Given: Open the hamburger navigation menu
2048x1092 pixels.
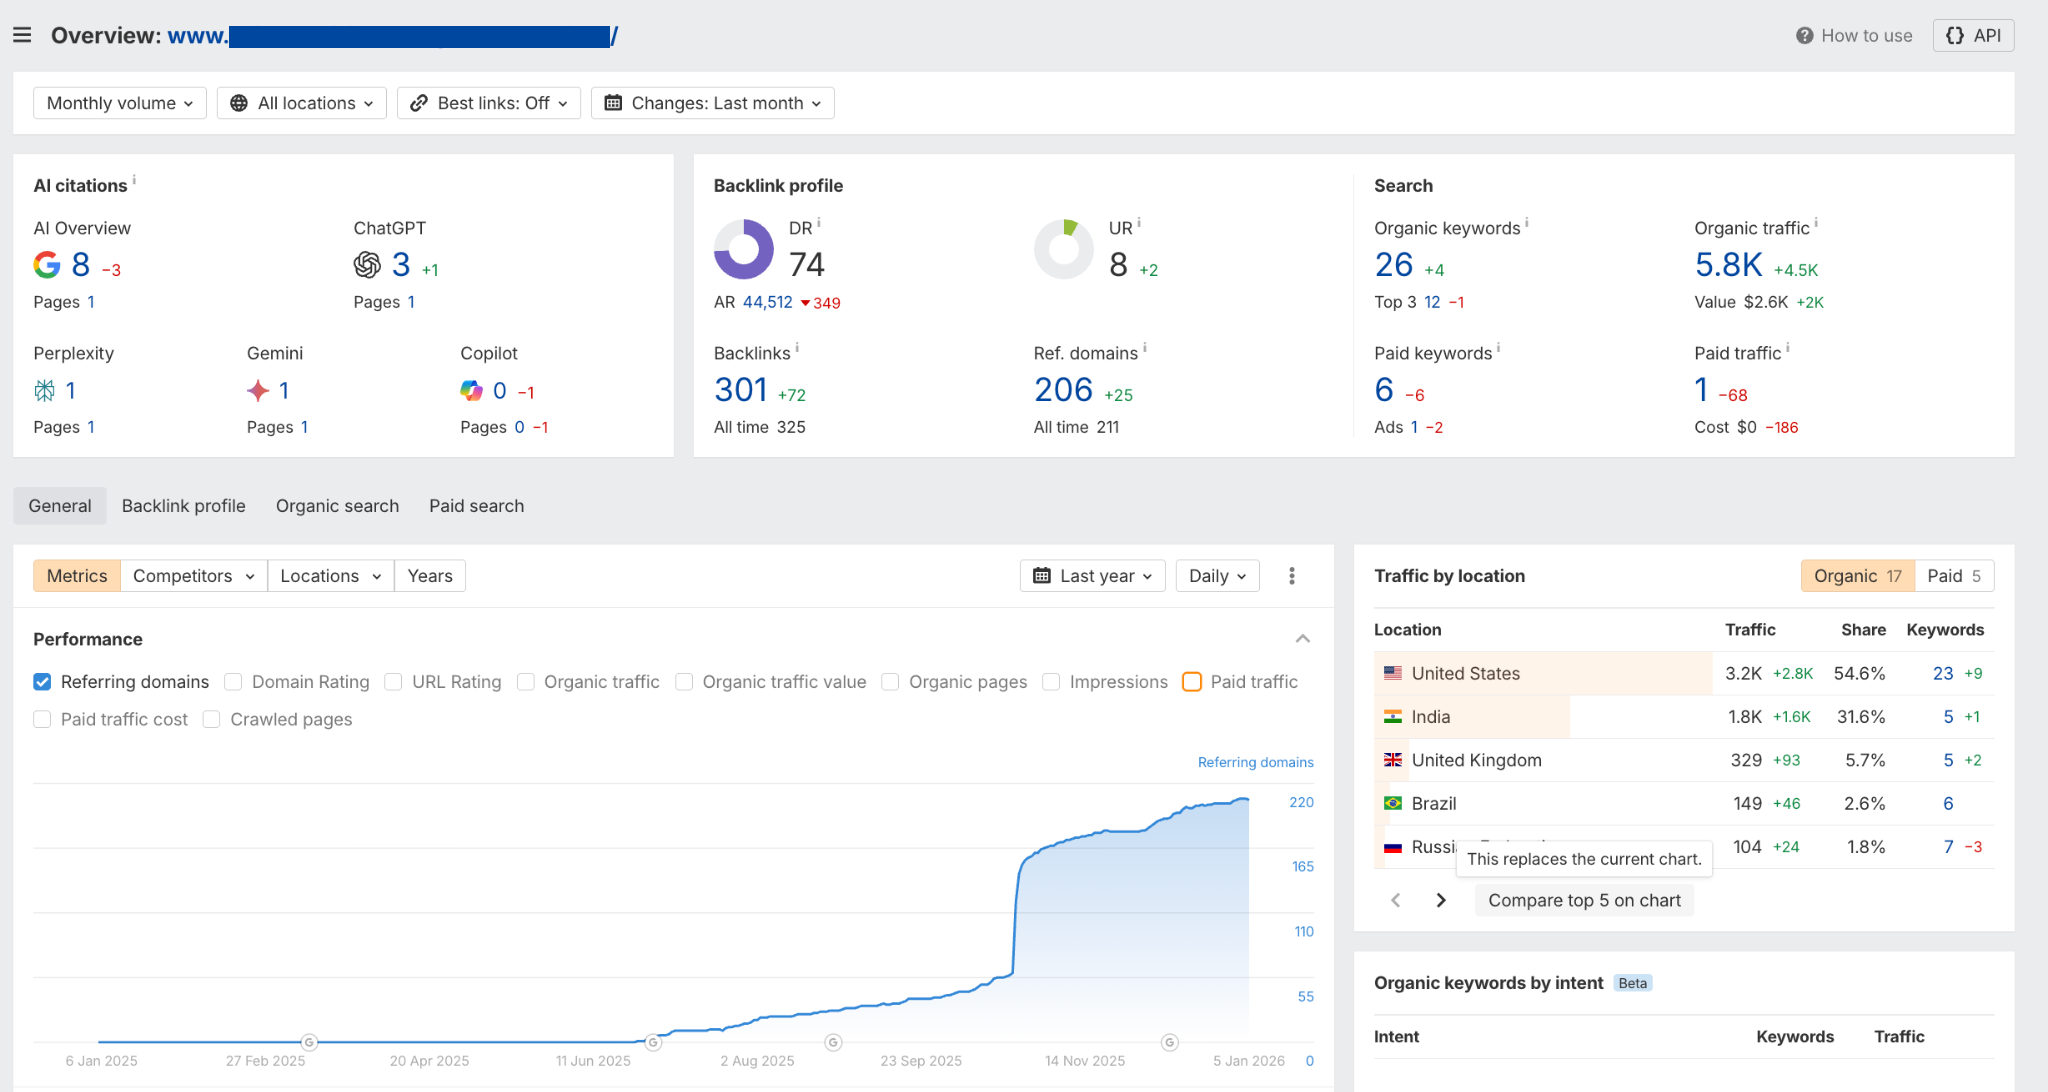Looking at the screenshot, I should 23,34.
